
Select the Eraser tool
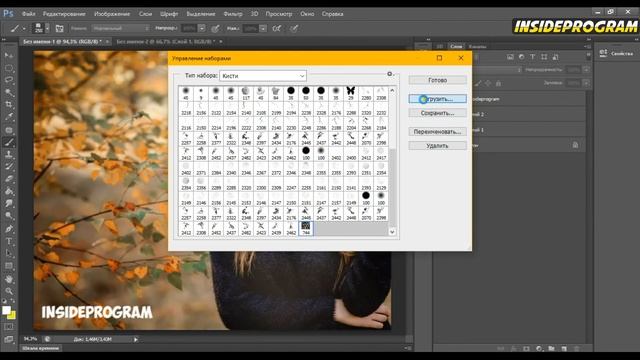coord(9,179)
